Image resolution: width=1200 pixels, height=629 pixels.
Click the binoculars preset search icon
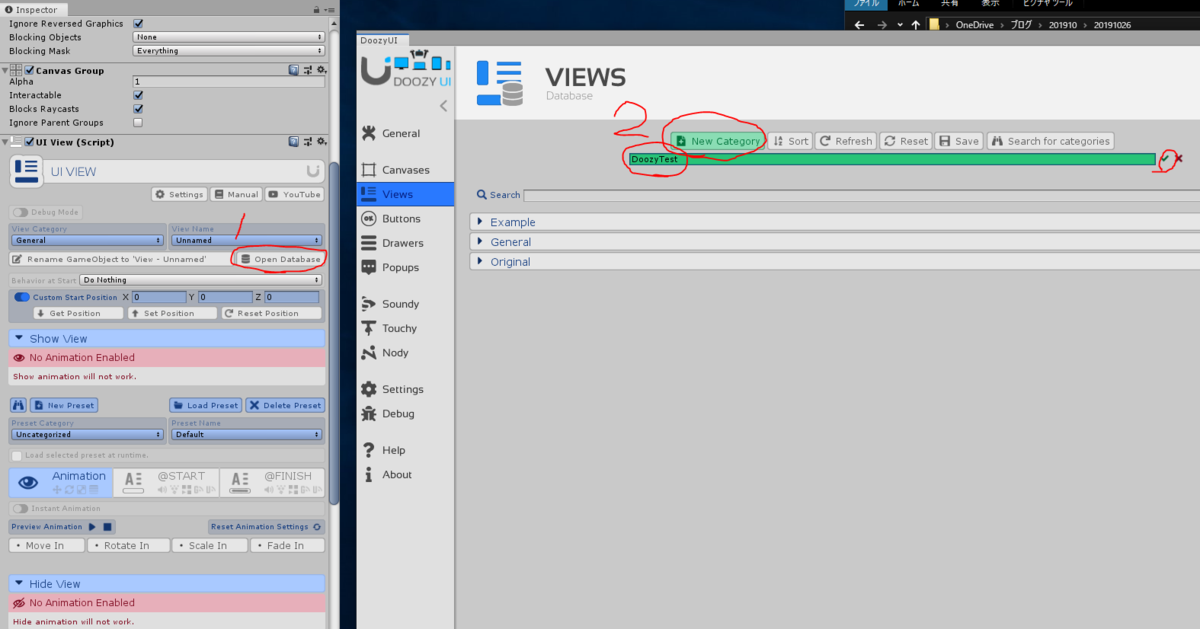(18, 405)
